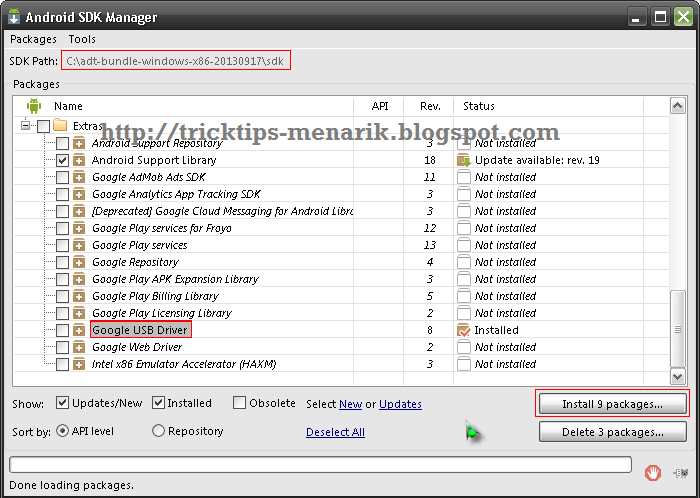Click the Google Play Billing Library package icon
This screenshot has width=700, height=498.
(79, 296)
